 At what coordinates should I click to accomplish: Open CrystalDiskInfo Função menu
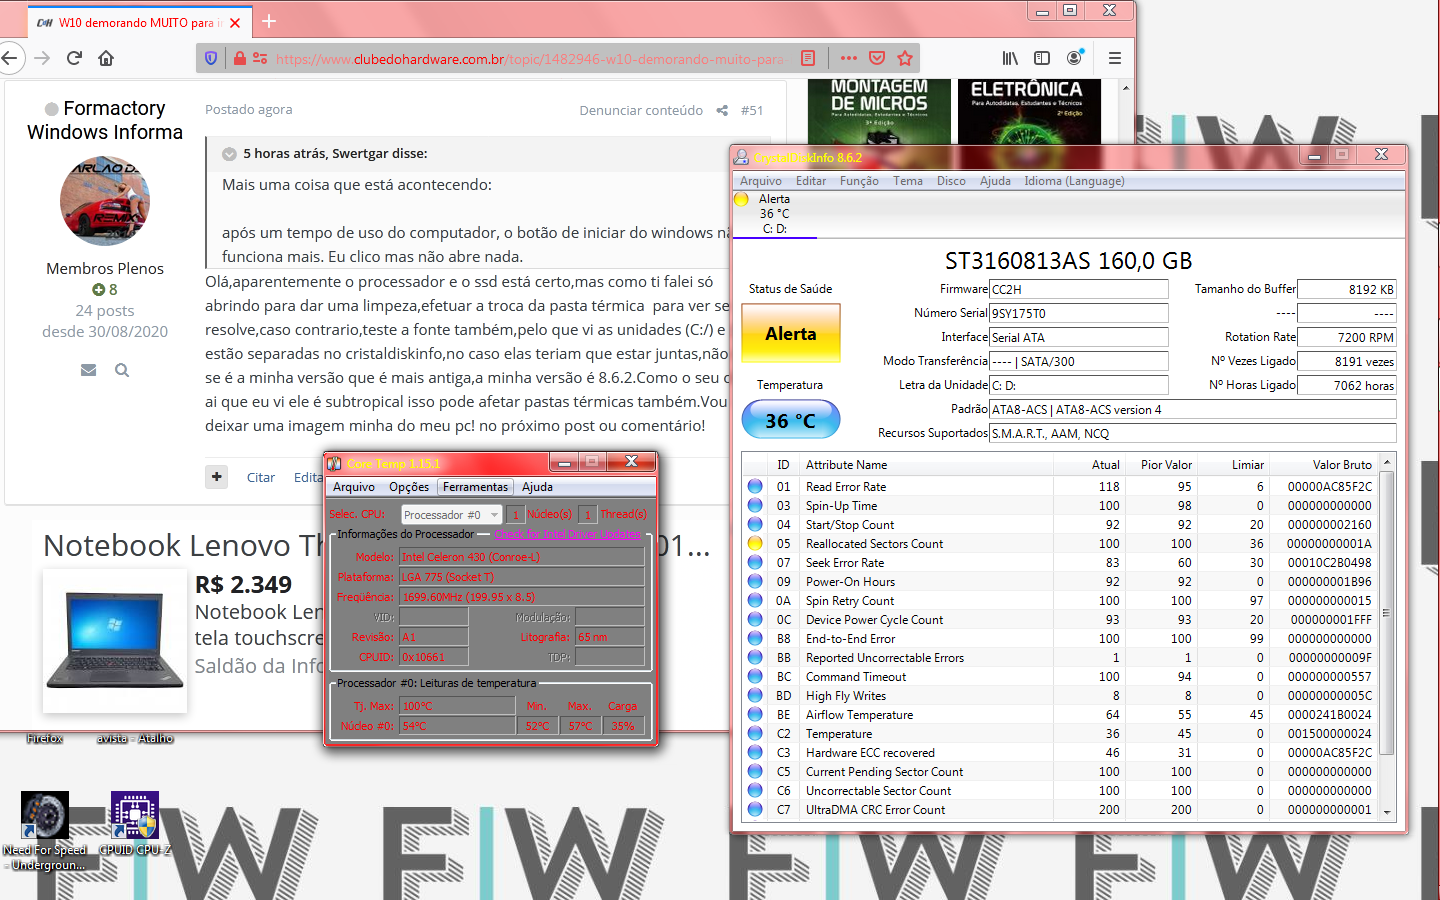coord(859,181)
